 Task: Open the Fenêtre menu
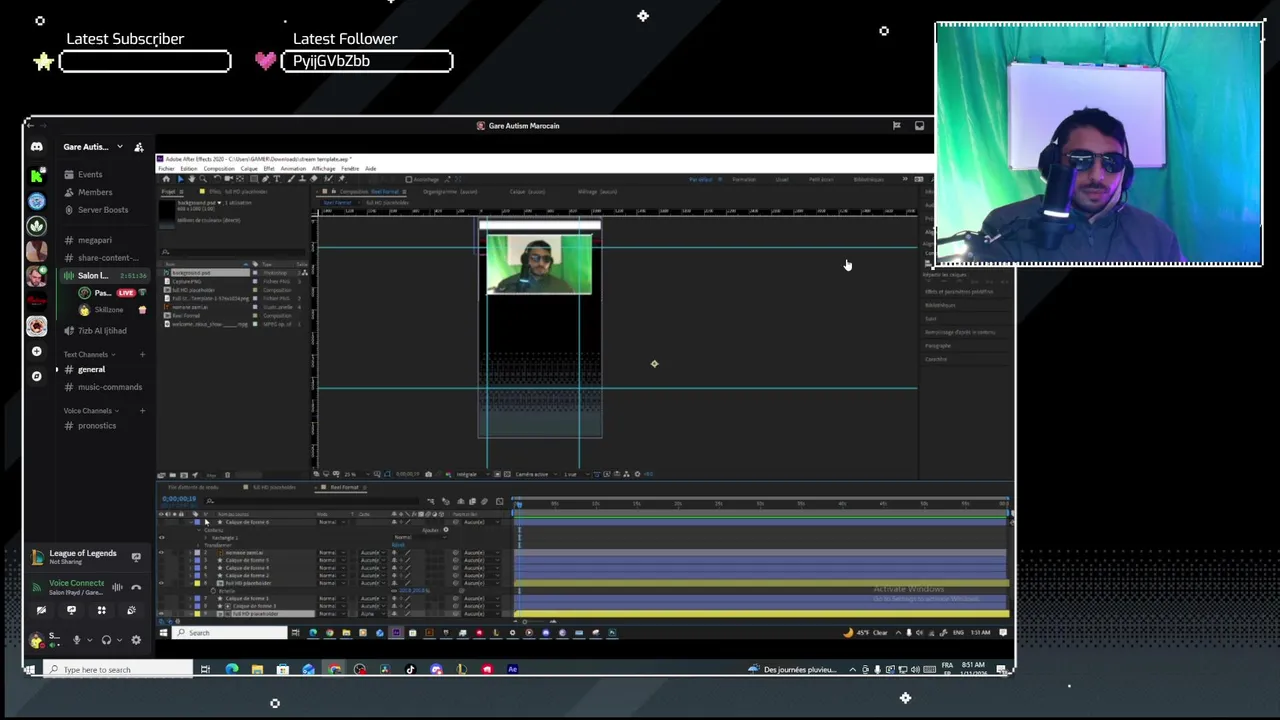click(350, 168)
